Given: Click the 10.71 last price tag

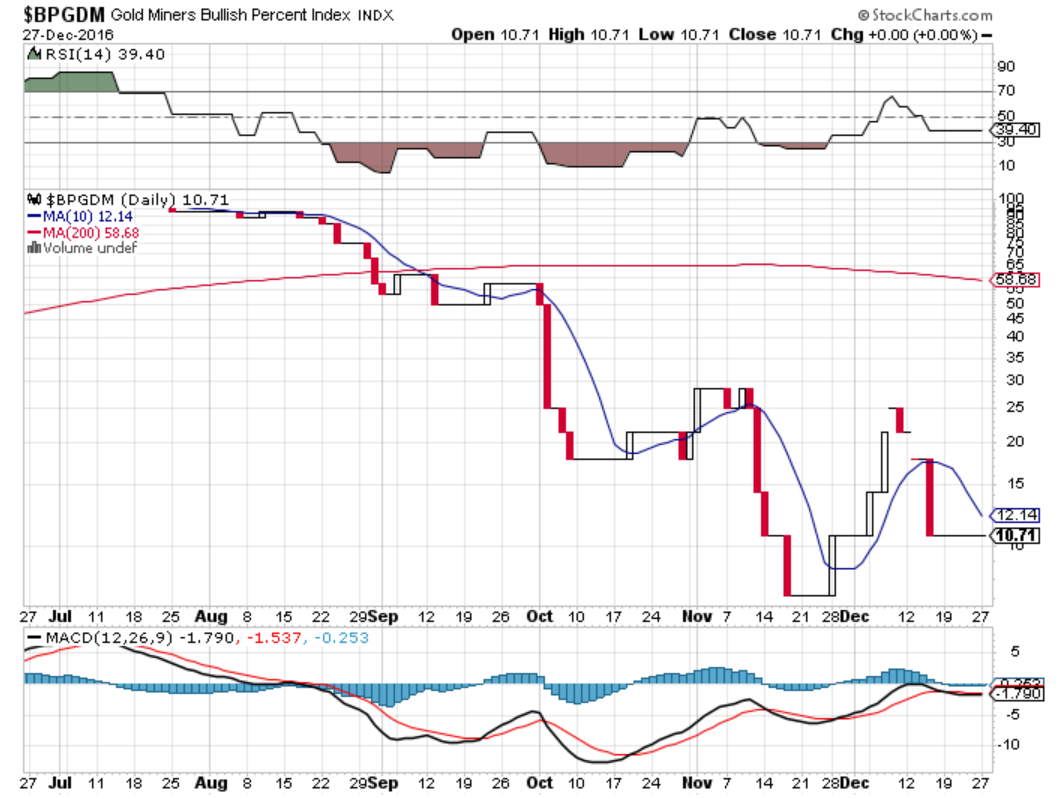Looking at the screenshot, I should [1015, 536].
